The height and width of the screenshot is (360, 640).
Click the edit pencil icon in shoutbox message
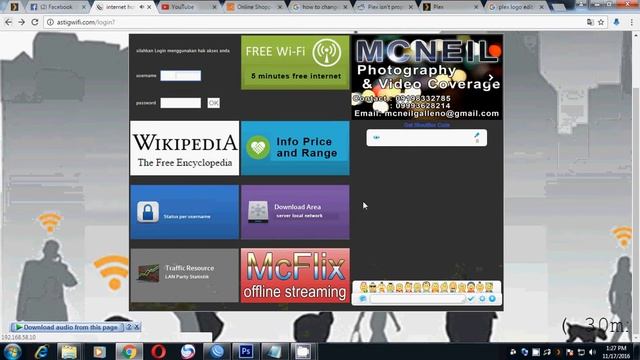click(477, 135)
